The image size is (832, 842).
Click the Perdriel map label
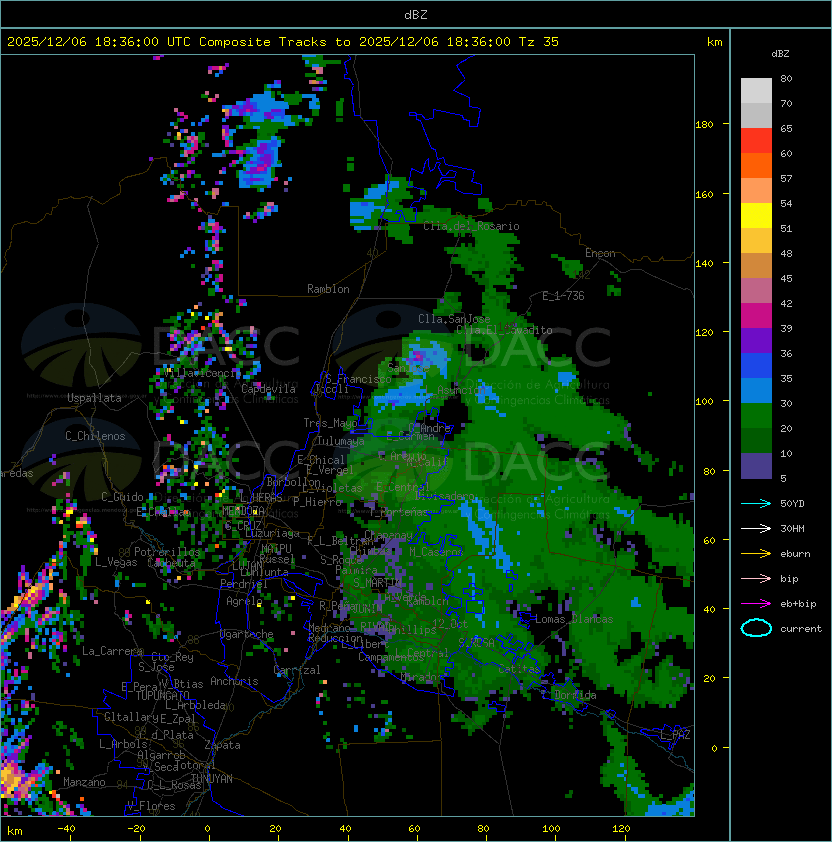click(244, 584)
